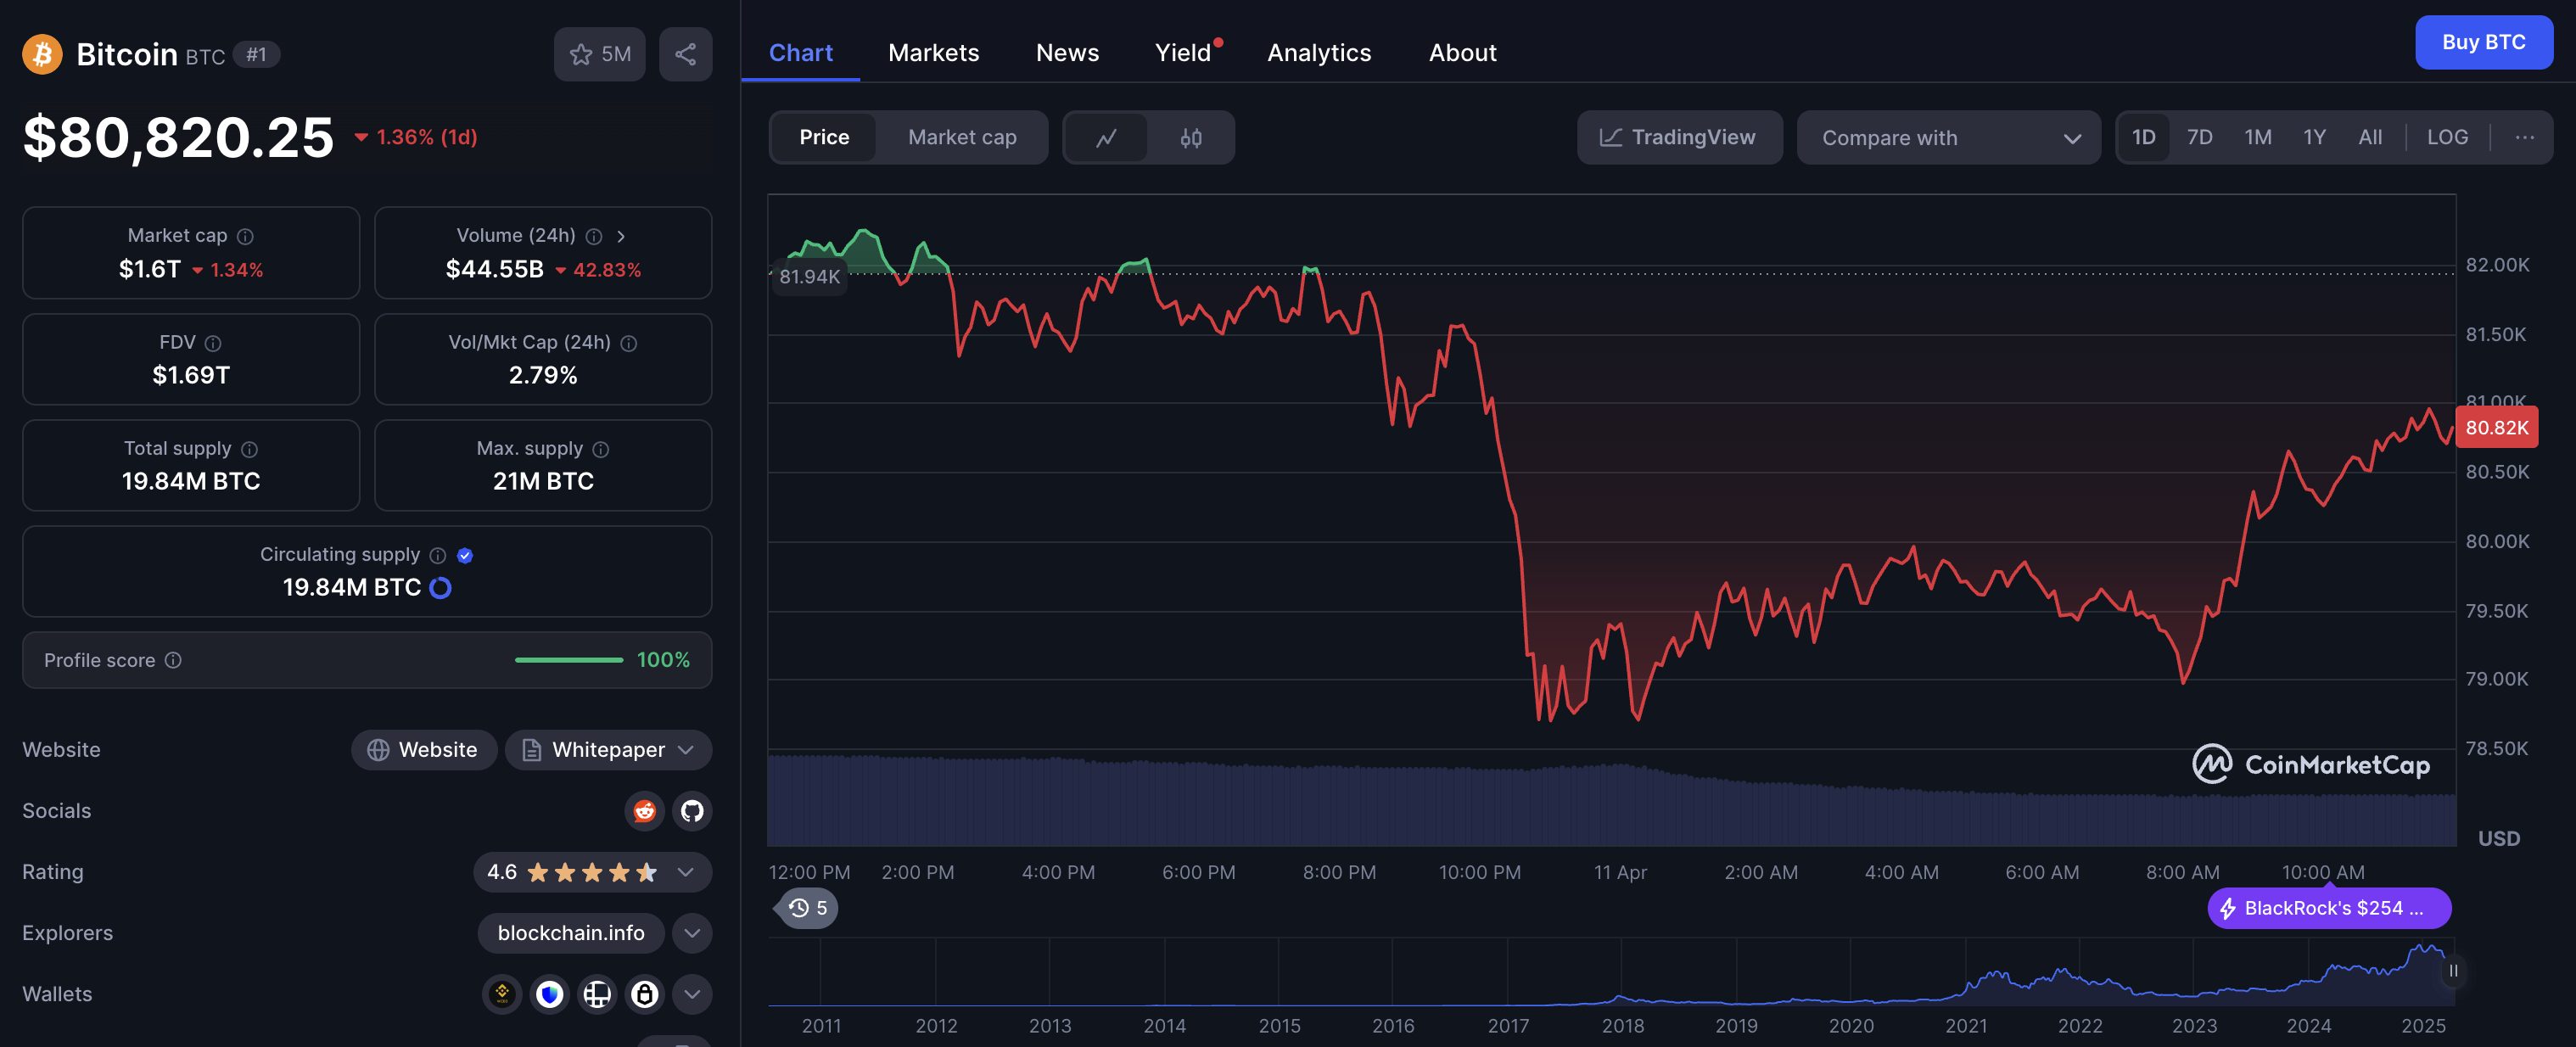This screenshot has height=1047, width=2576.
Task: Open Volume (24h) info icon
Action: point(594,236)
